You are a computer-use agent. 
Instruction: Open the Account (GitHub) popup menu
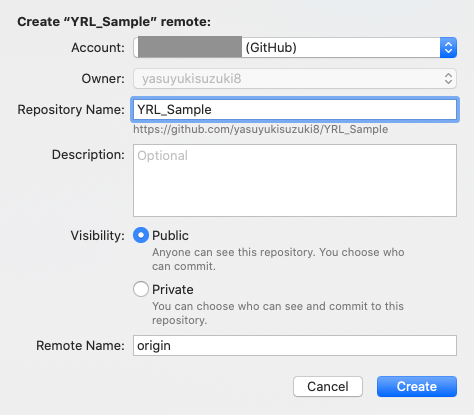295,47
